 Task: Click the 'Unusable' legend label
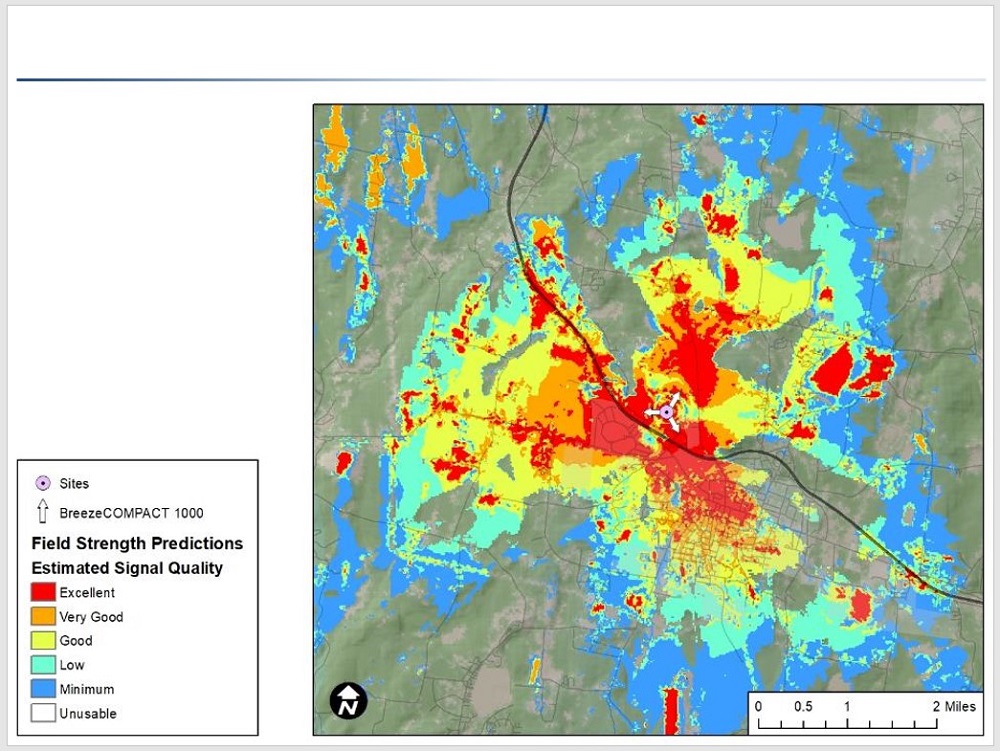pos(88,713)
